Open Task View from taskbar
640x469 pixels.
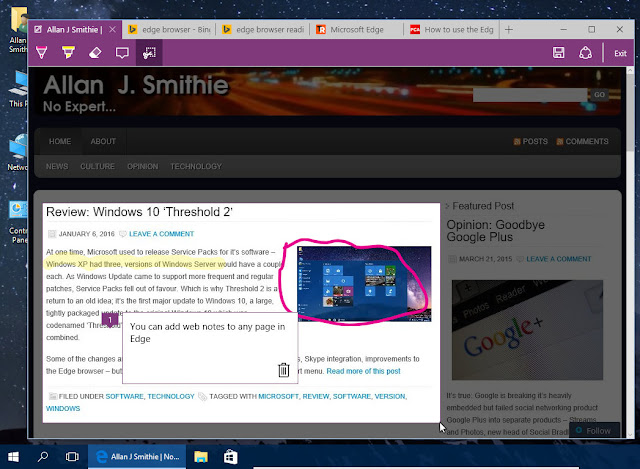72,457
